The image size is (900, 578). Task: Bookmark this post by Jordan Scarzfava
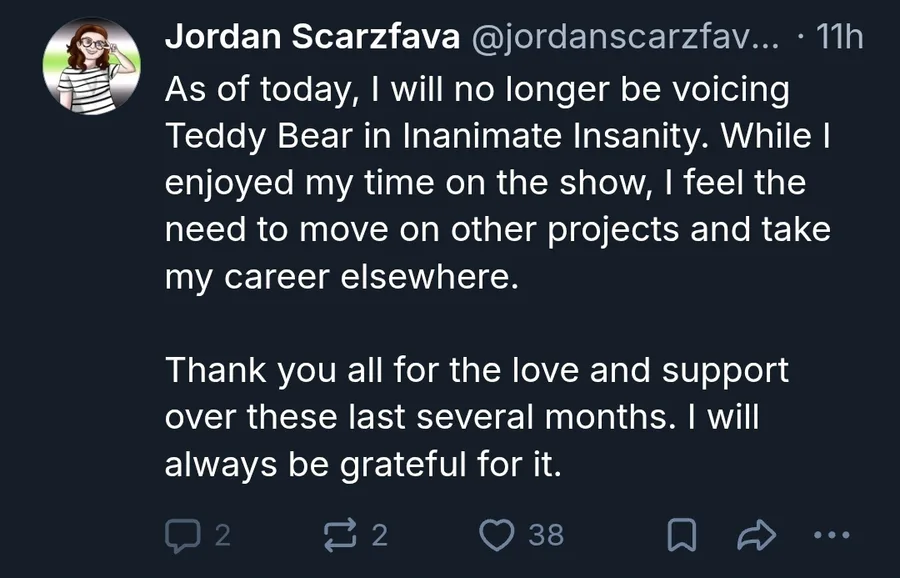(x=682, y=536)
